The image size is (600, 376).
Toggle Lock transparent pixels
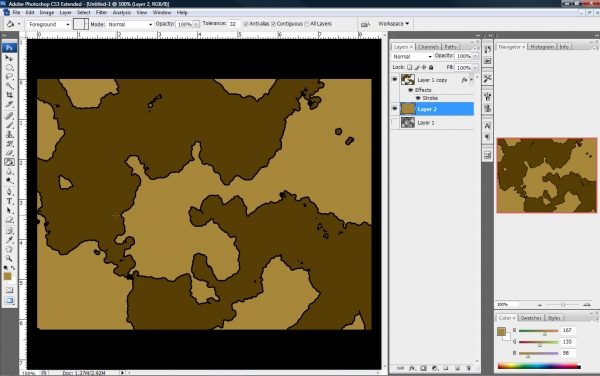(409, 67)
